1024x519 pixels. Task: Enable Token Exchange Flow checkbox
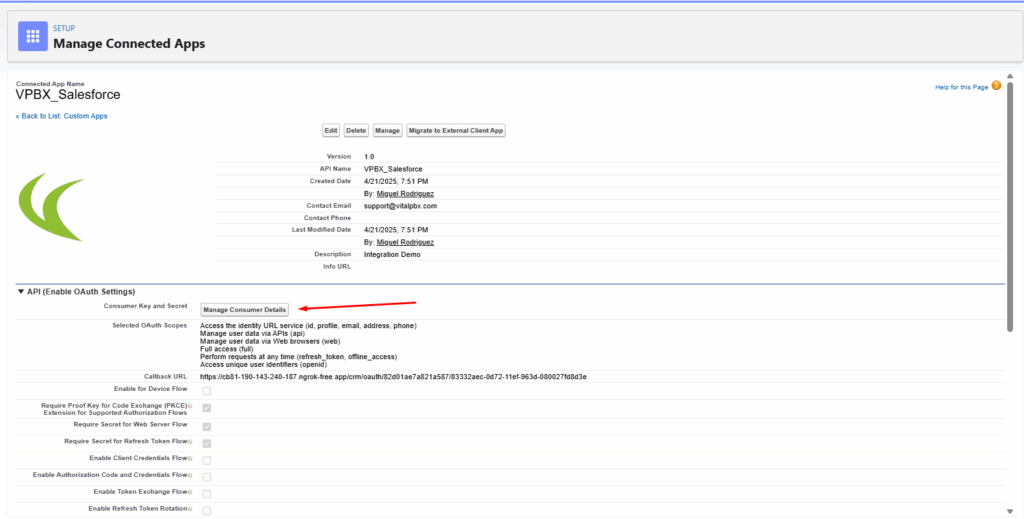click(206, 494)
